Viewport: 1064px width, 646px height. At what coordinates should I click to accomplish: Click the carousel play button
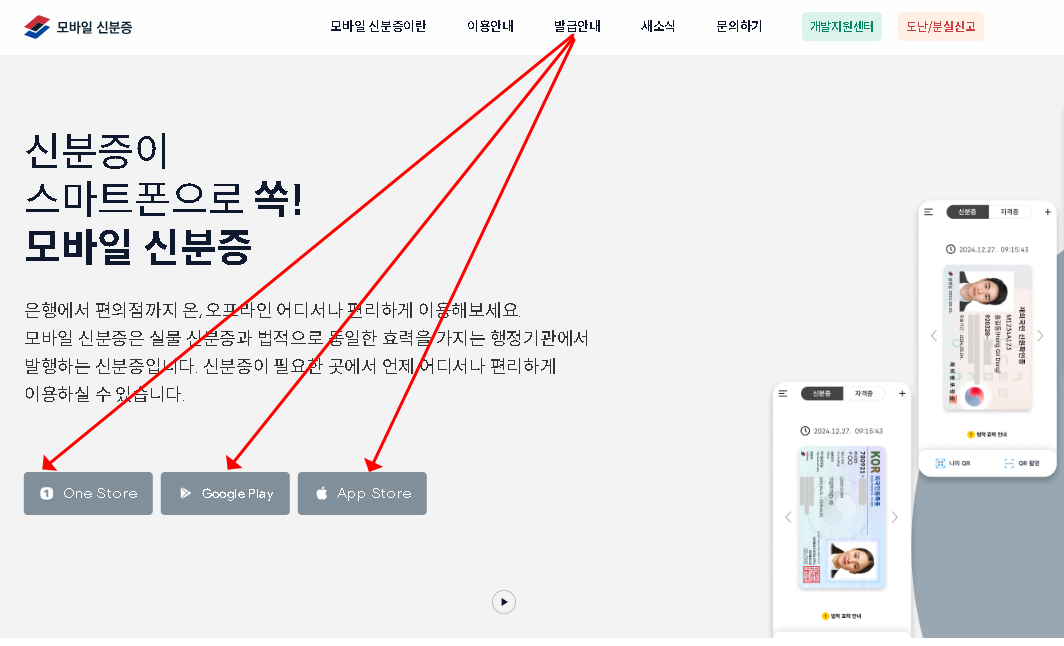(x=504, y=602)
